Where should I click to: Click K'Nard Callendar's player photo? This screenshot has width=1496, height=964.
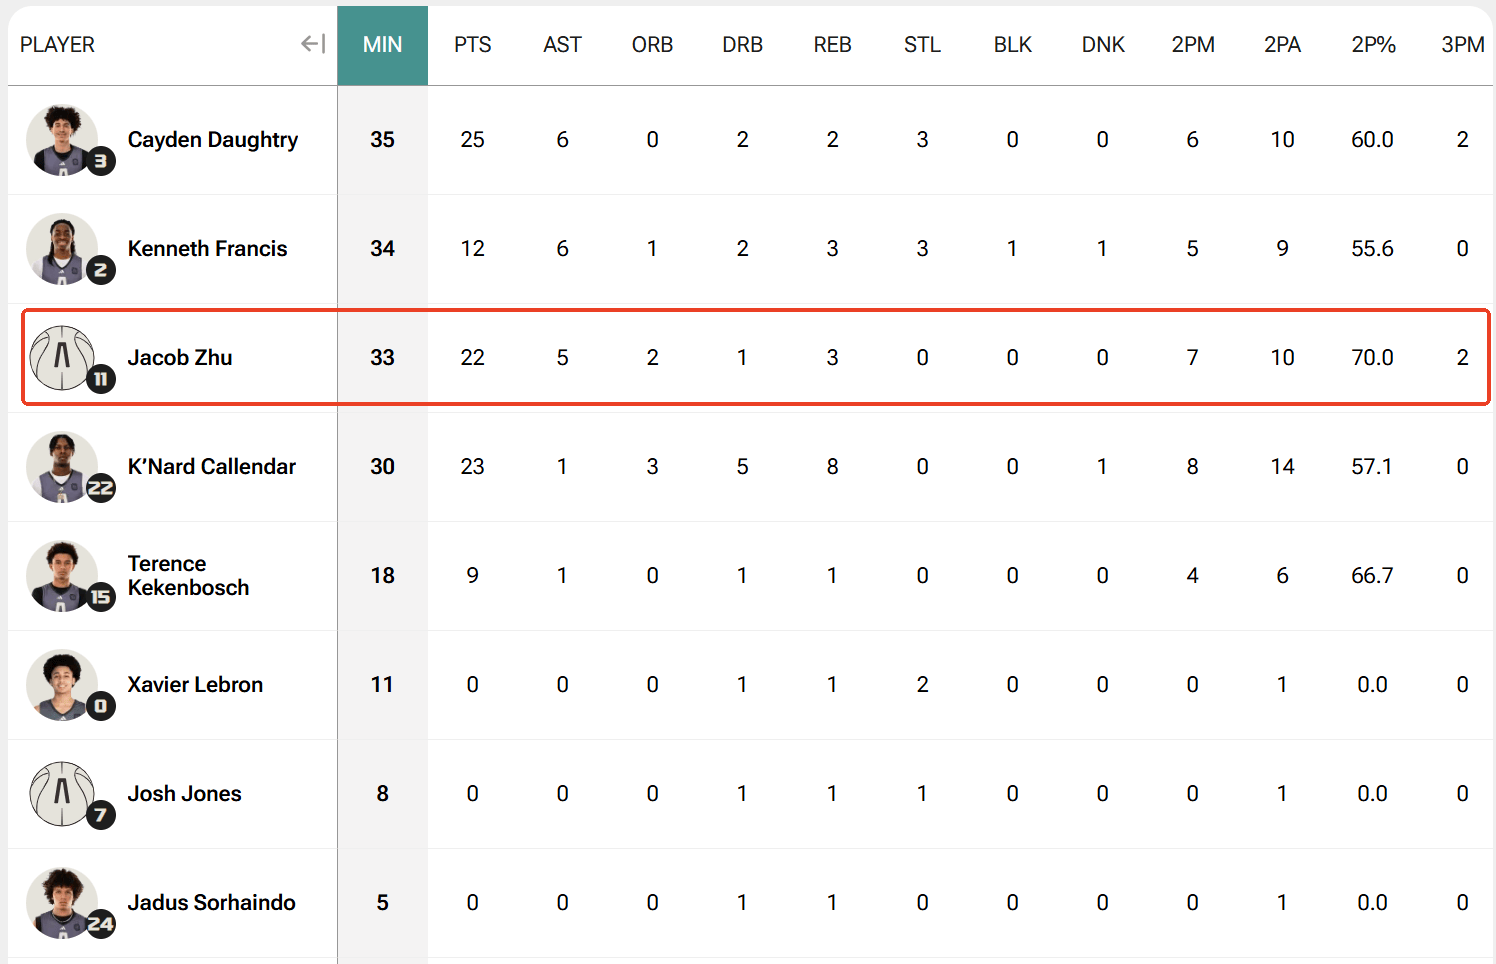[x=61, y=466]
